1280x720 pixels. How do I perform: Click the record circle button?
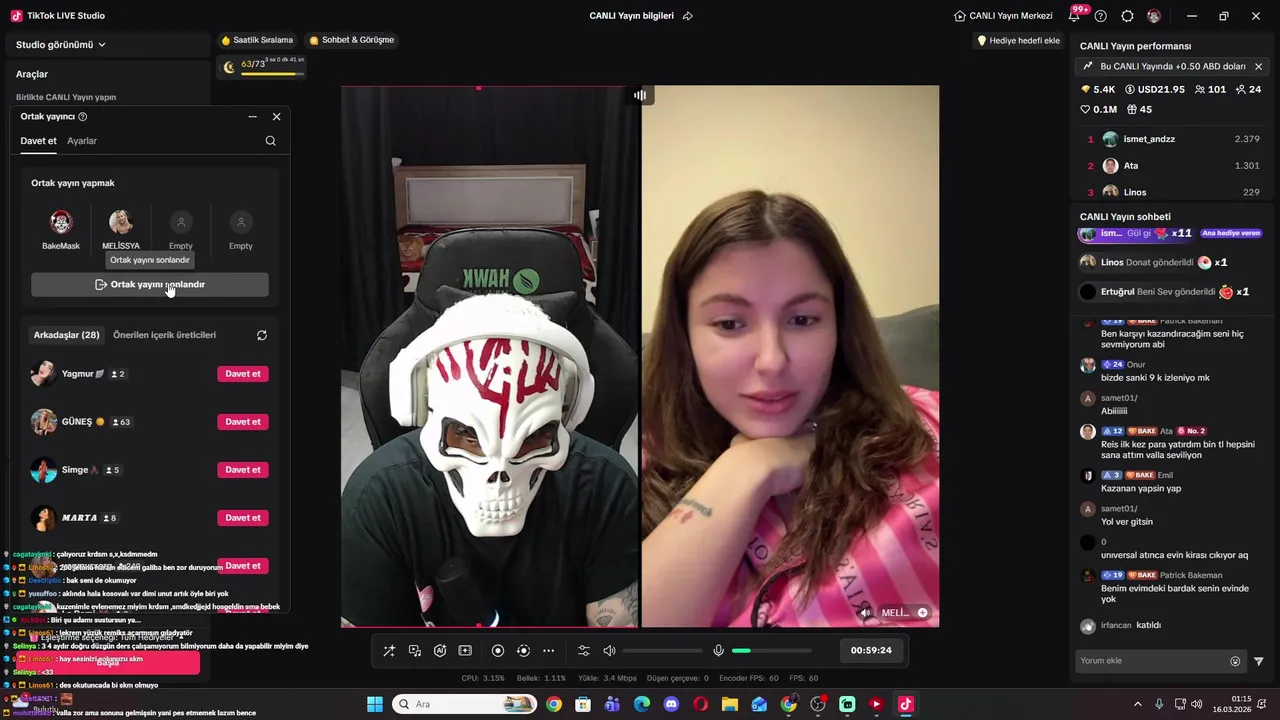click(x=498, y=651)
